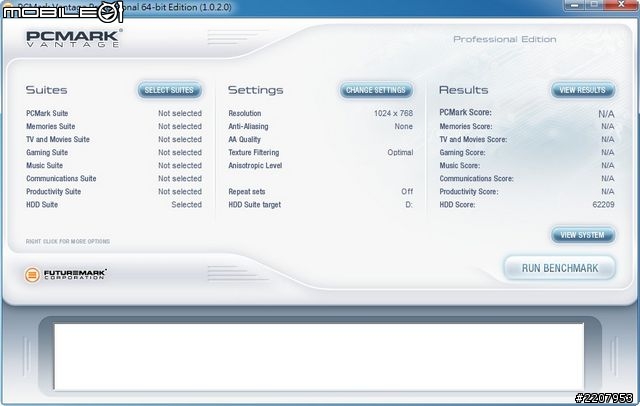This screenshot has height=406, width=640.
Task: Click the Texture Filtering label
Action: (254, 153)
